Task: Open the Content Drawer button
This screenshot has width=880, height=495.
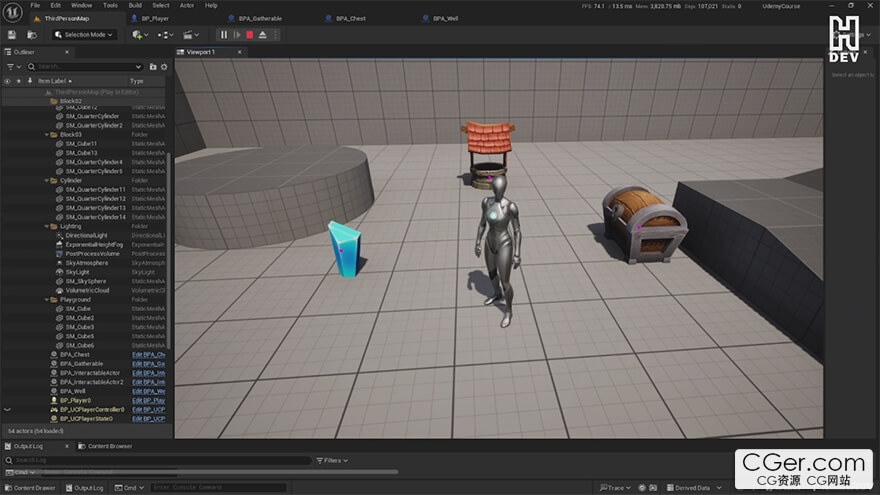Action: click(x=32, y=488)
